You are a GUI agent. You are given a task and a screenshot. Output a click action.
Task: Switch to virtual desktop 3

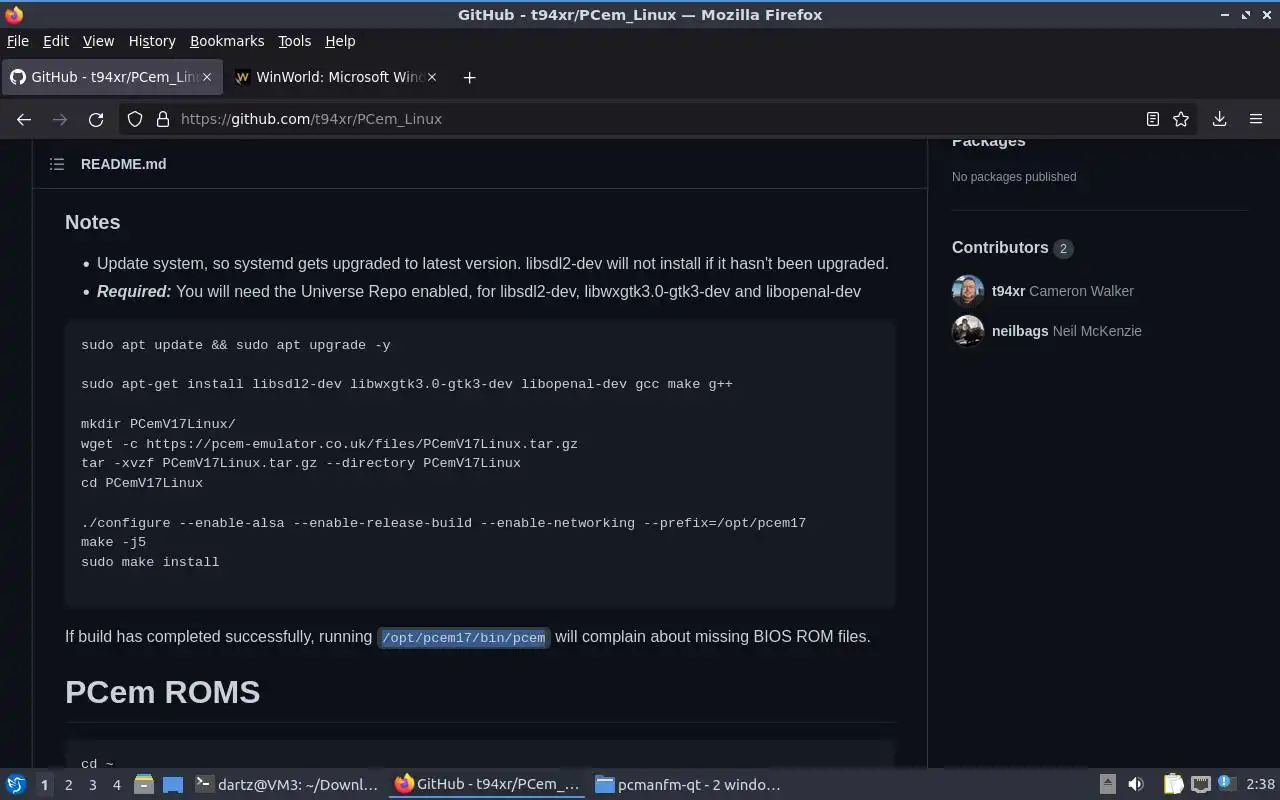92,785
